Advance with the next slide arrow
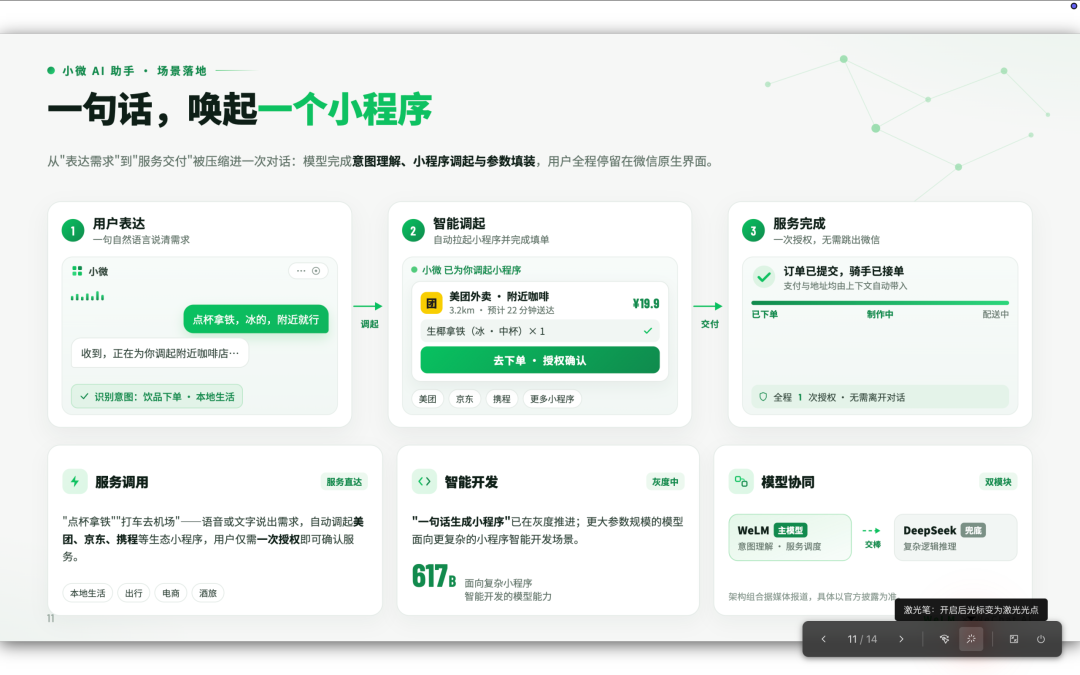This screenshot has width=1080, height=675. coord(901,639)
